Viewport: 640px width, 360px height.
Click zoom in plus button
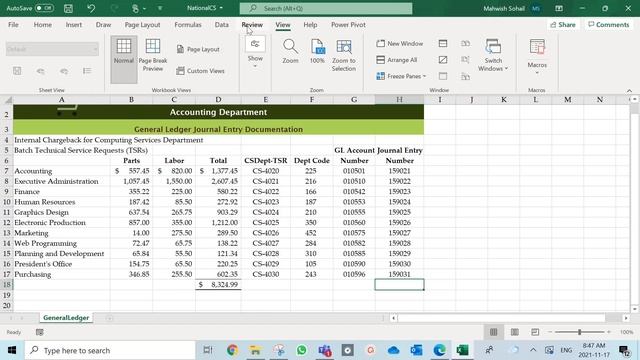(609, 332)
